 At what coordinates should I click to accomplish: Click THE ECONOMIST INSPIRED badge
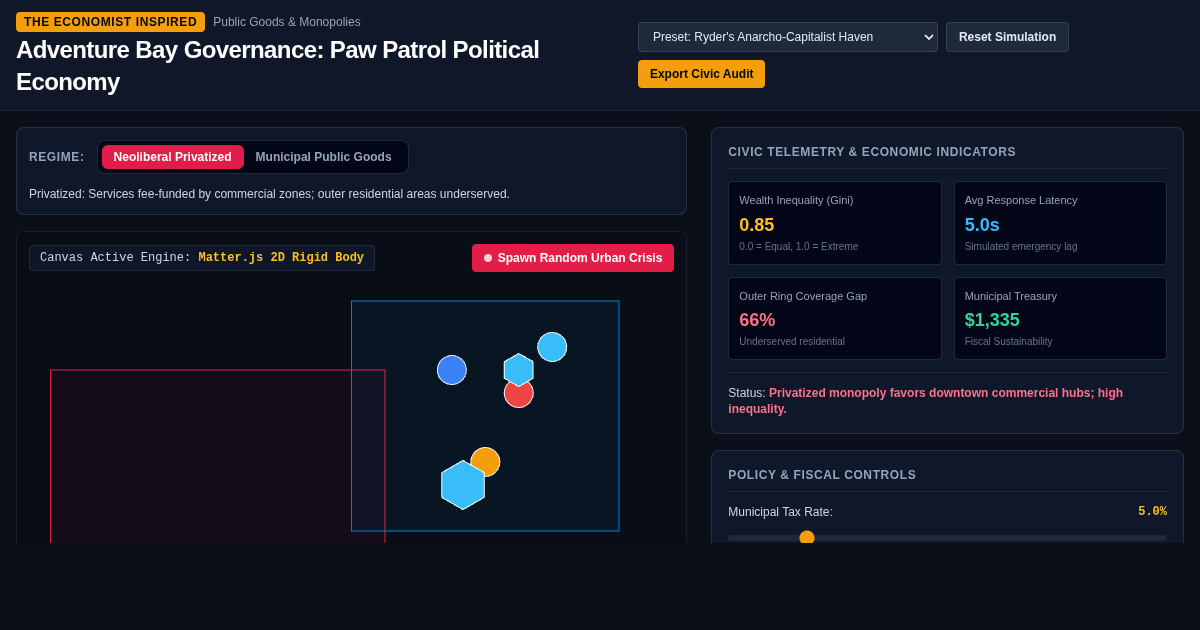pos(110,22)
